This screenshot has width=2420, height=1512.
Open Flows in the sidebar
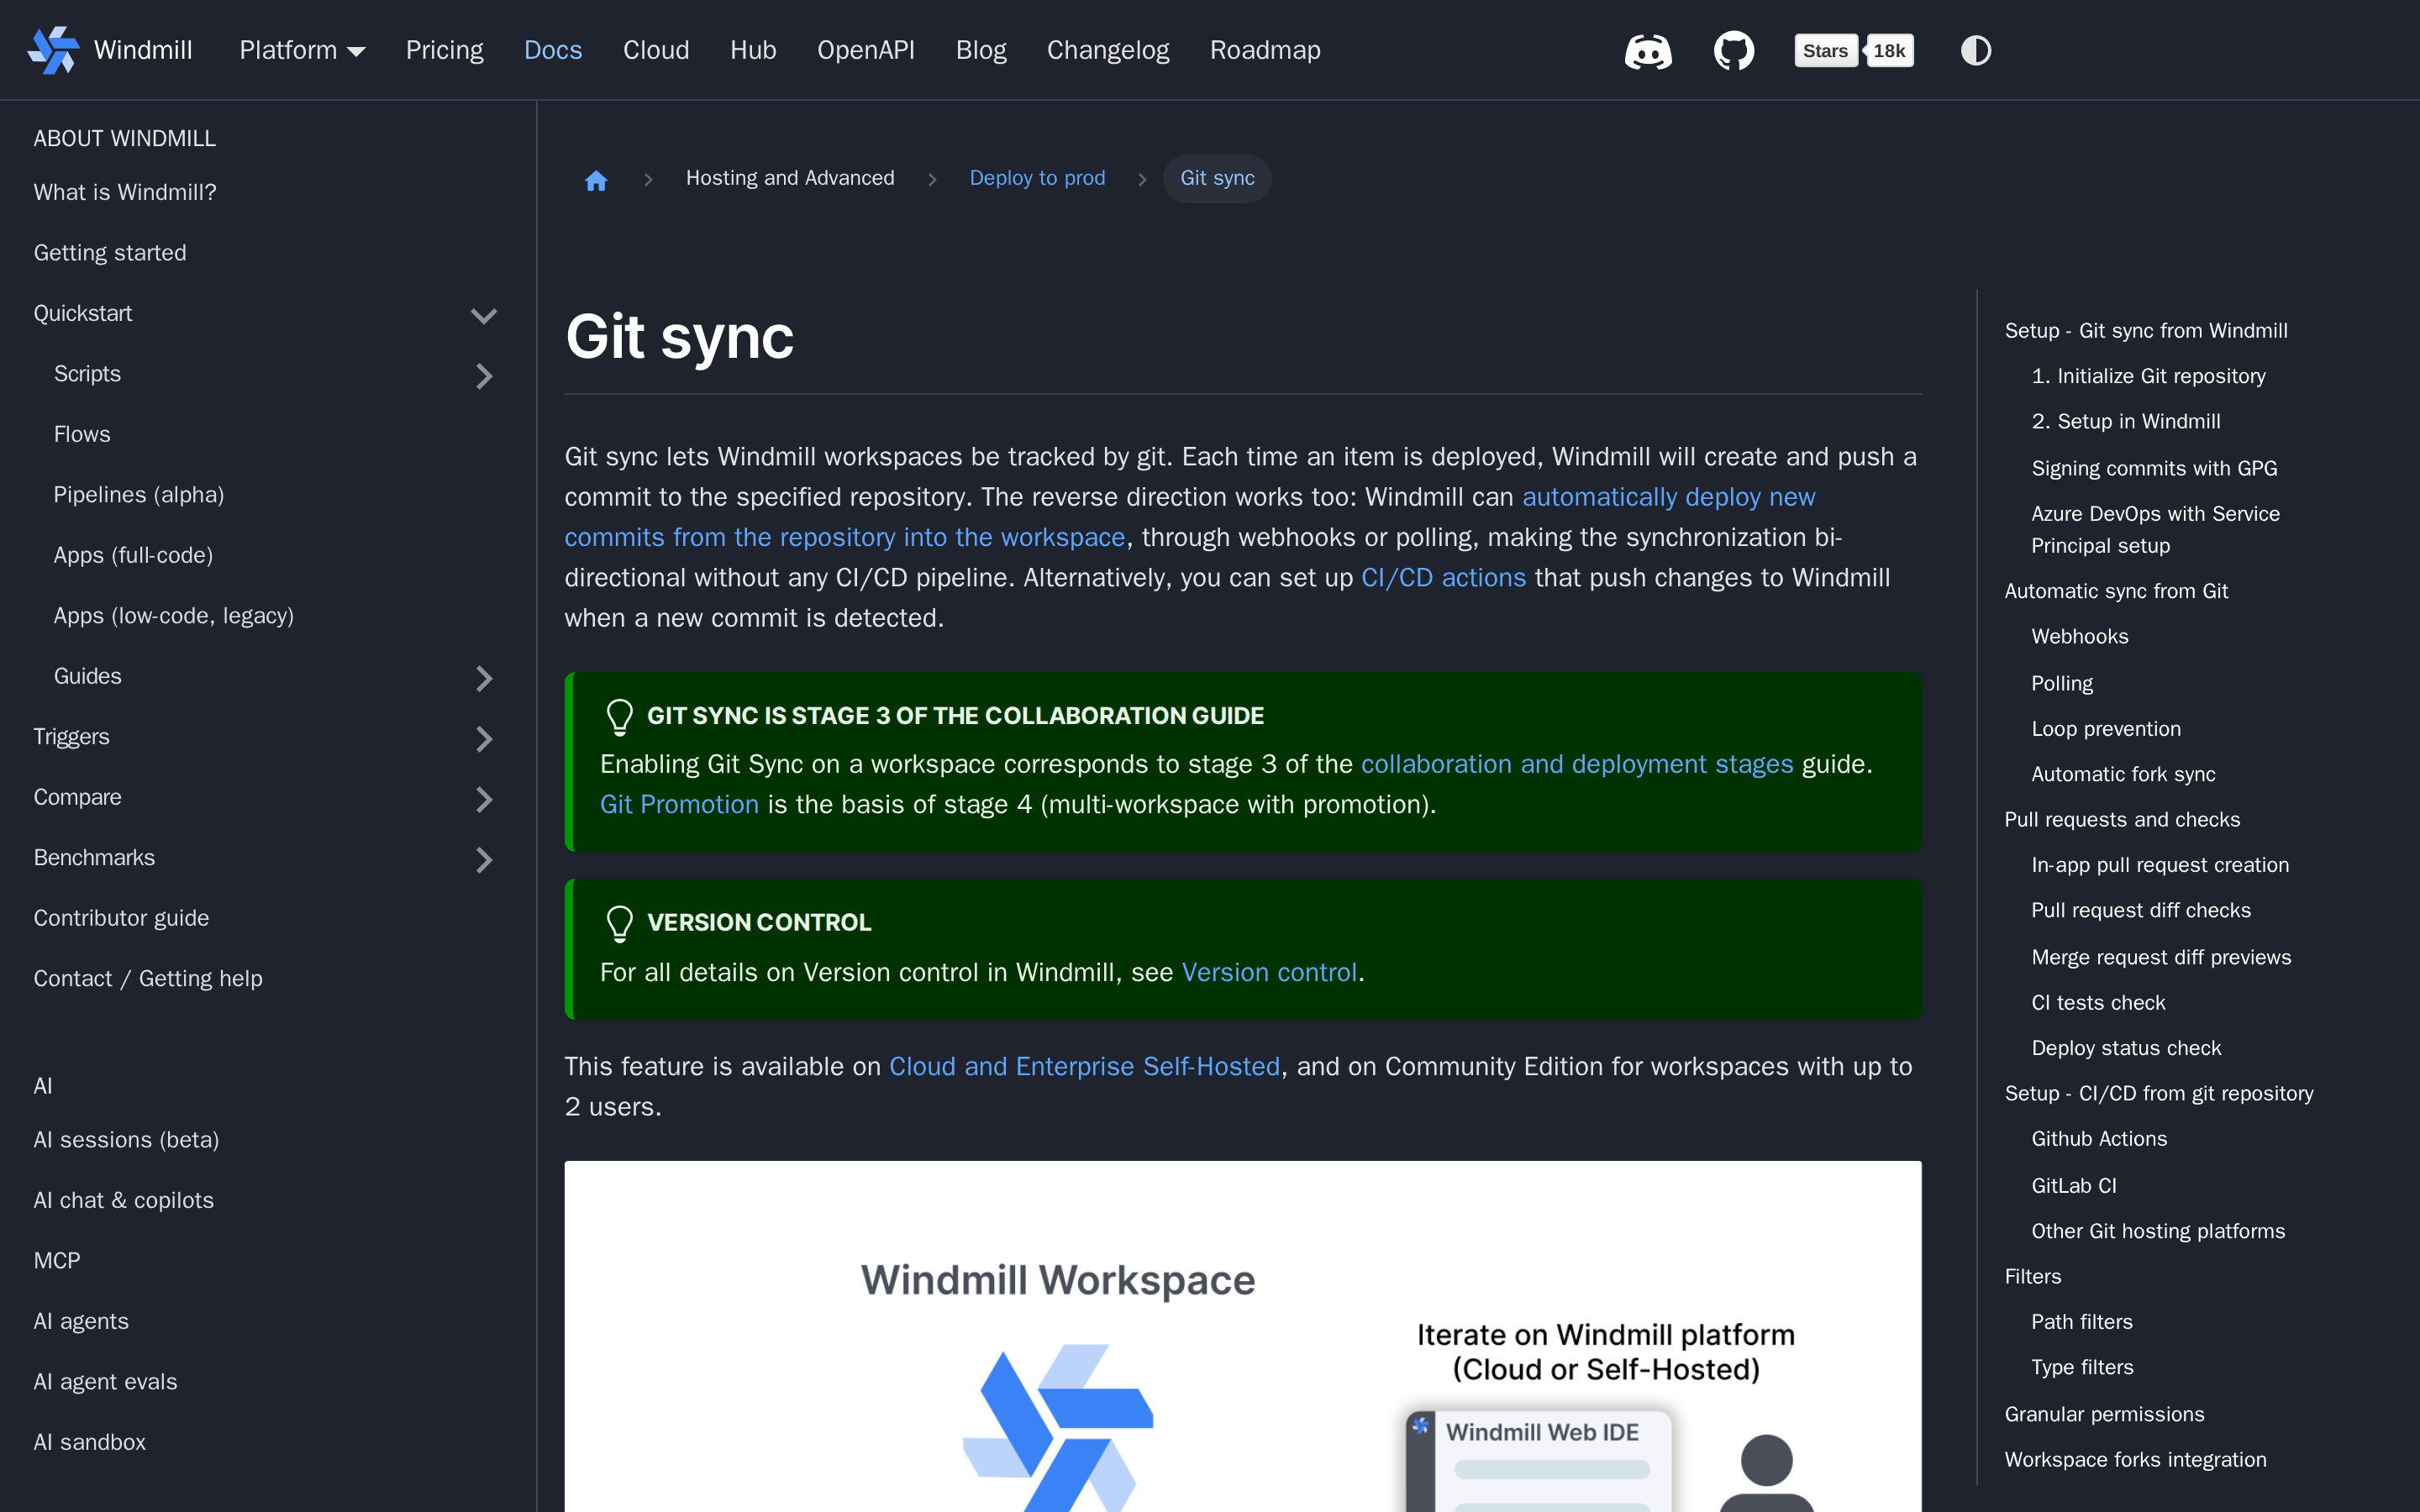82,434
